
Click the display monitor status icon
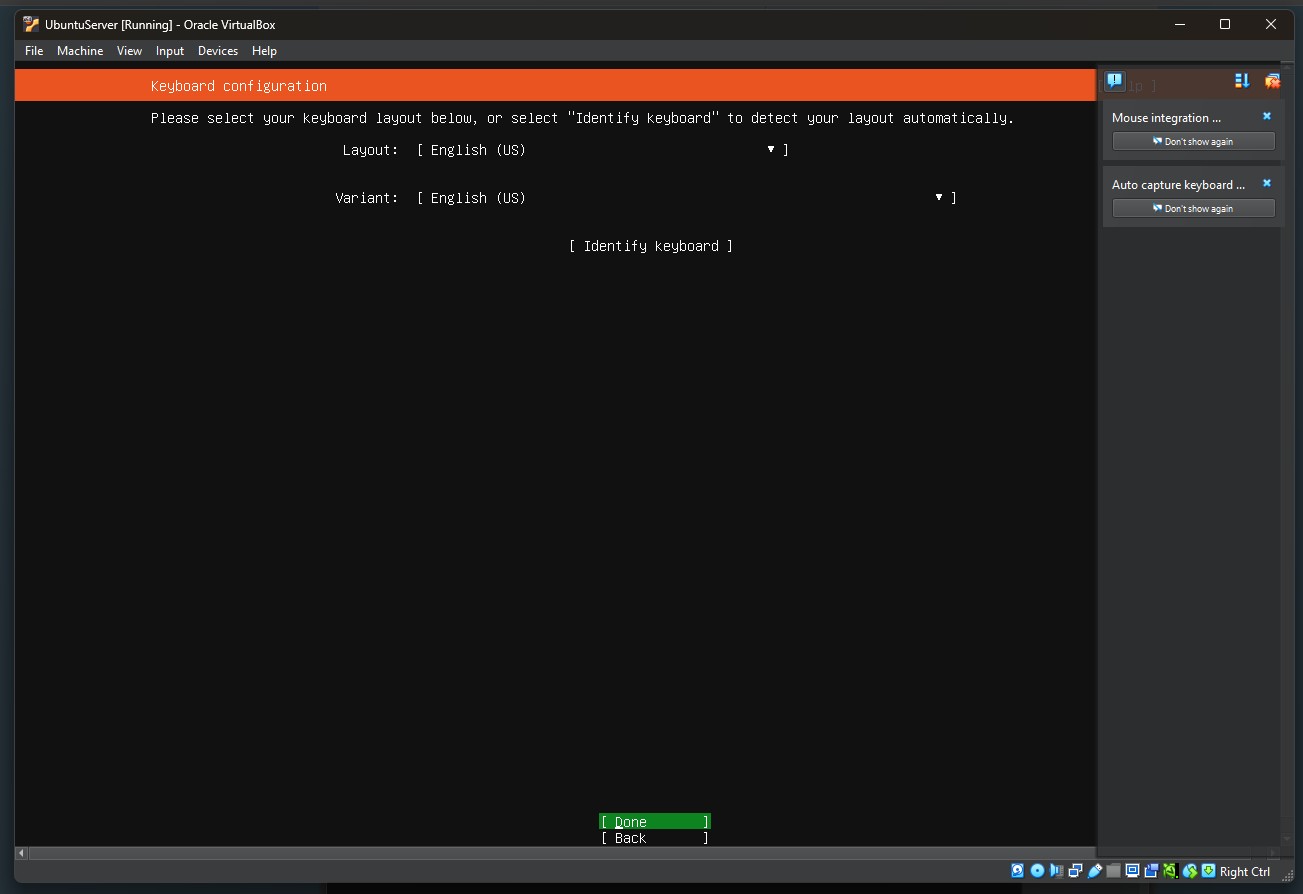tap(1132, 871)
